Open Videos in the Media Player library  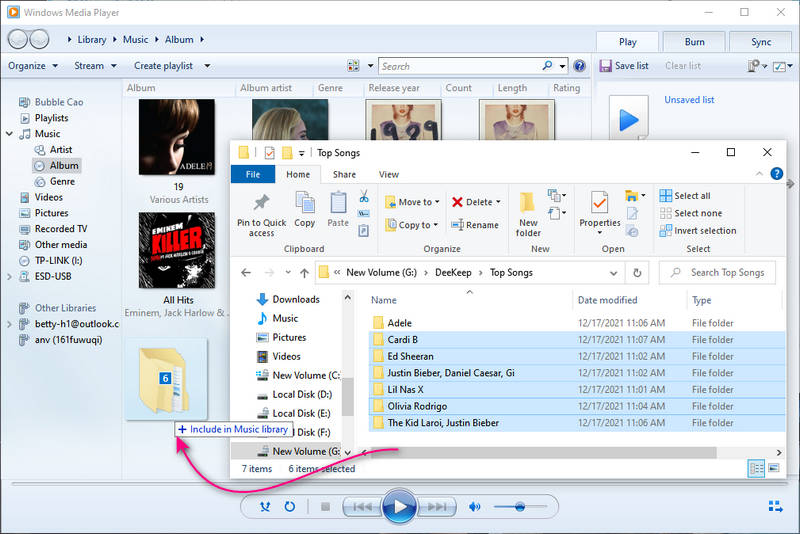48,197
